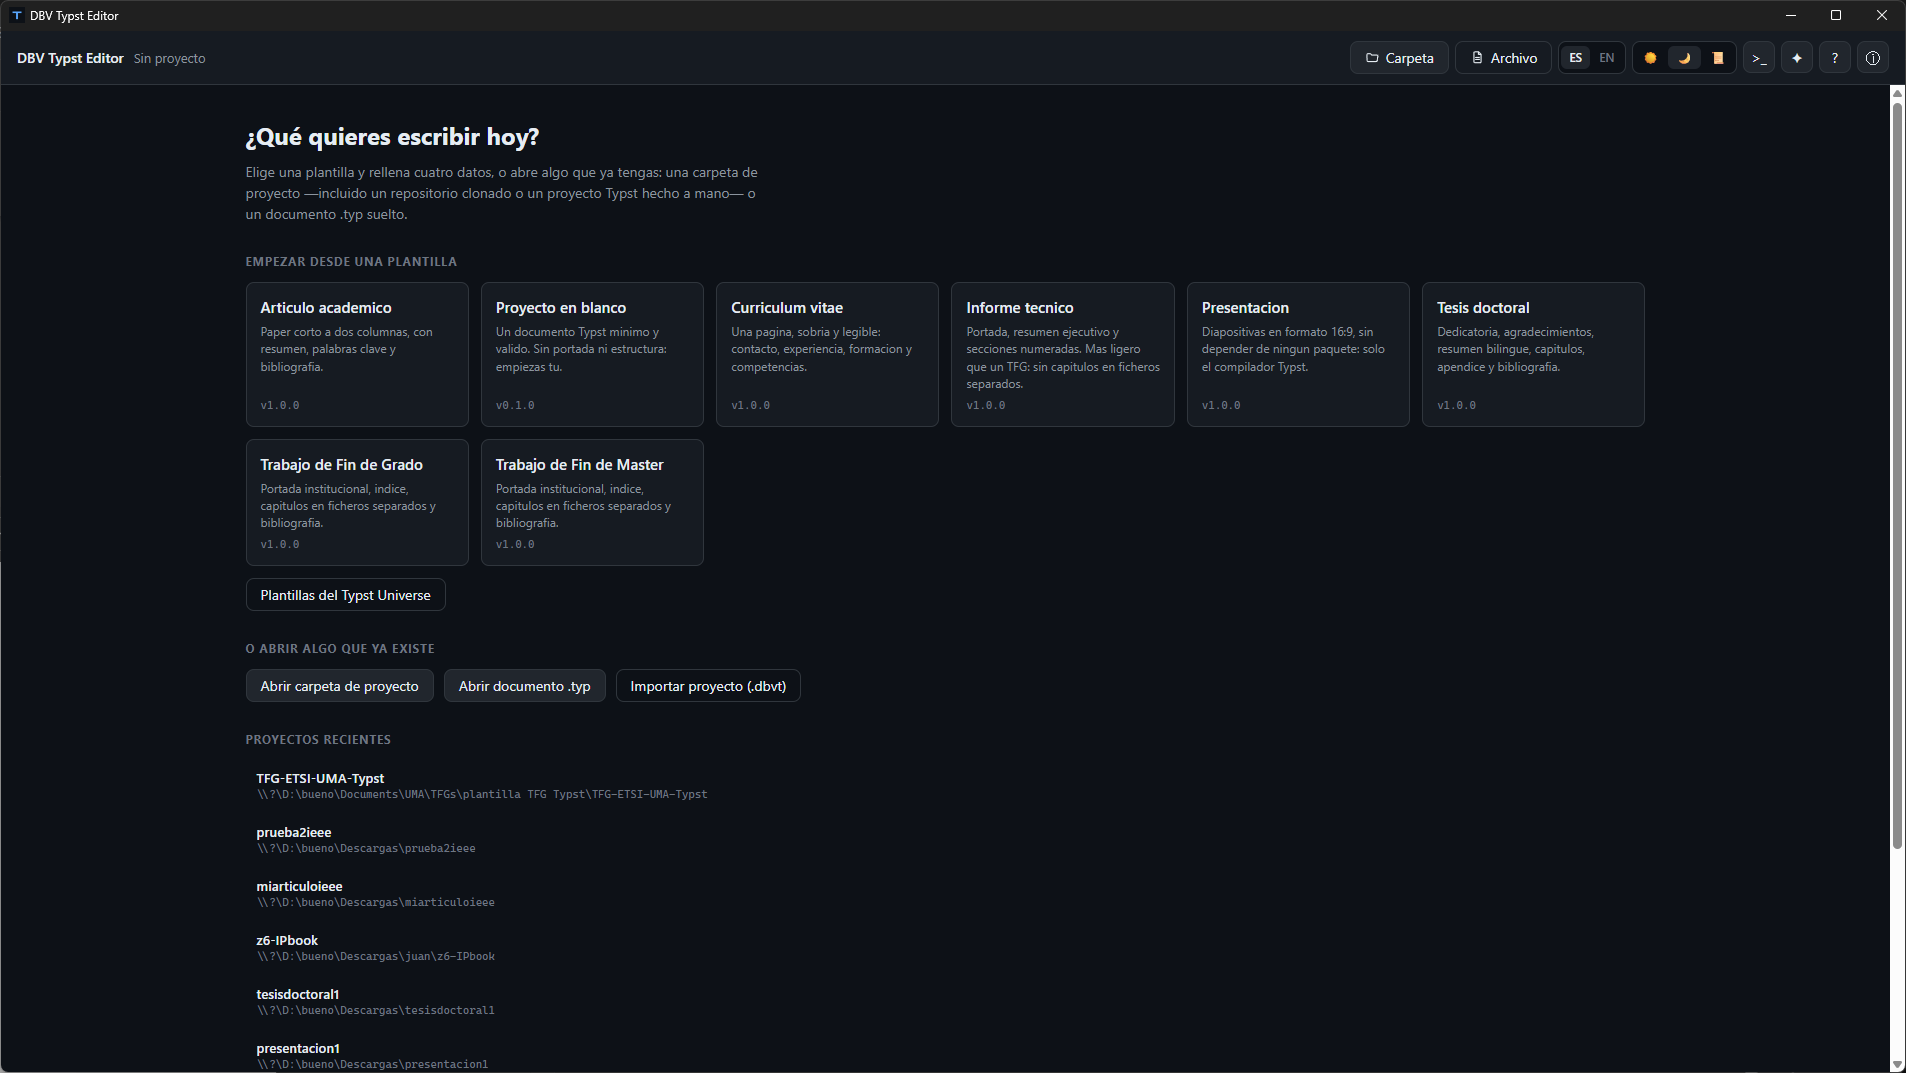Choose the Informe tecnico template
Viewport: 1906px width, 1073px height.
tap(1063, 354)
